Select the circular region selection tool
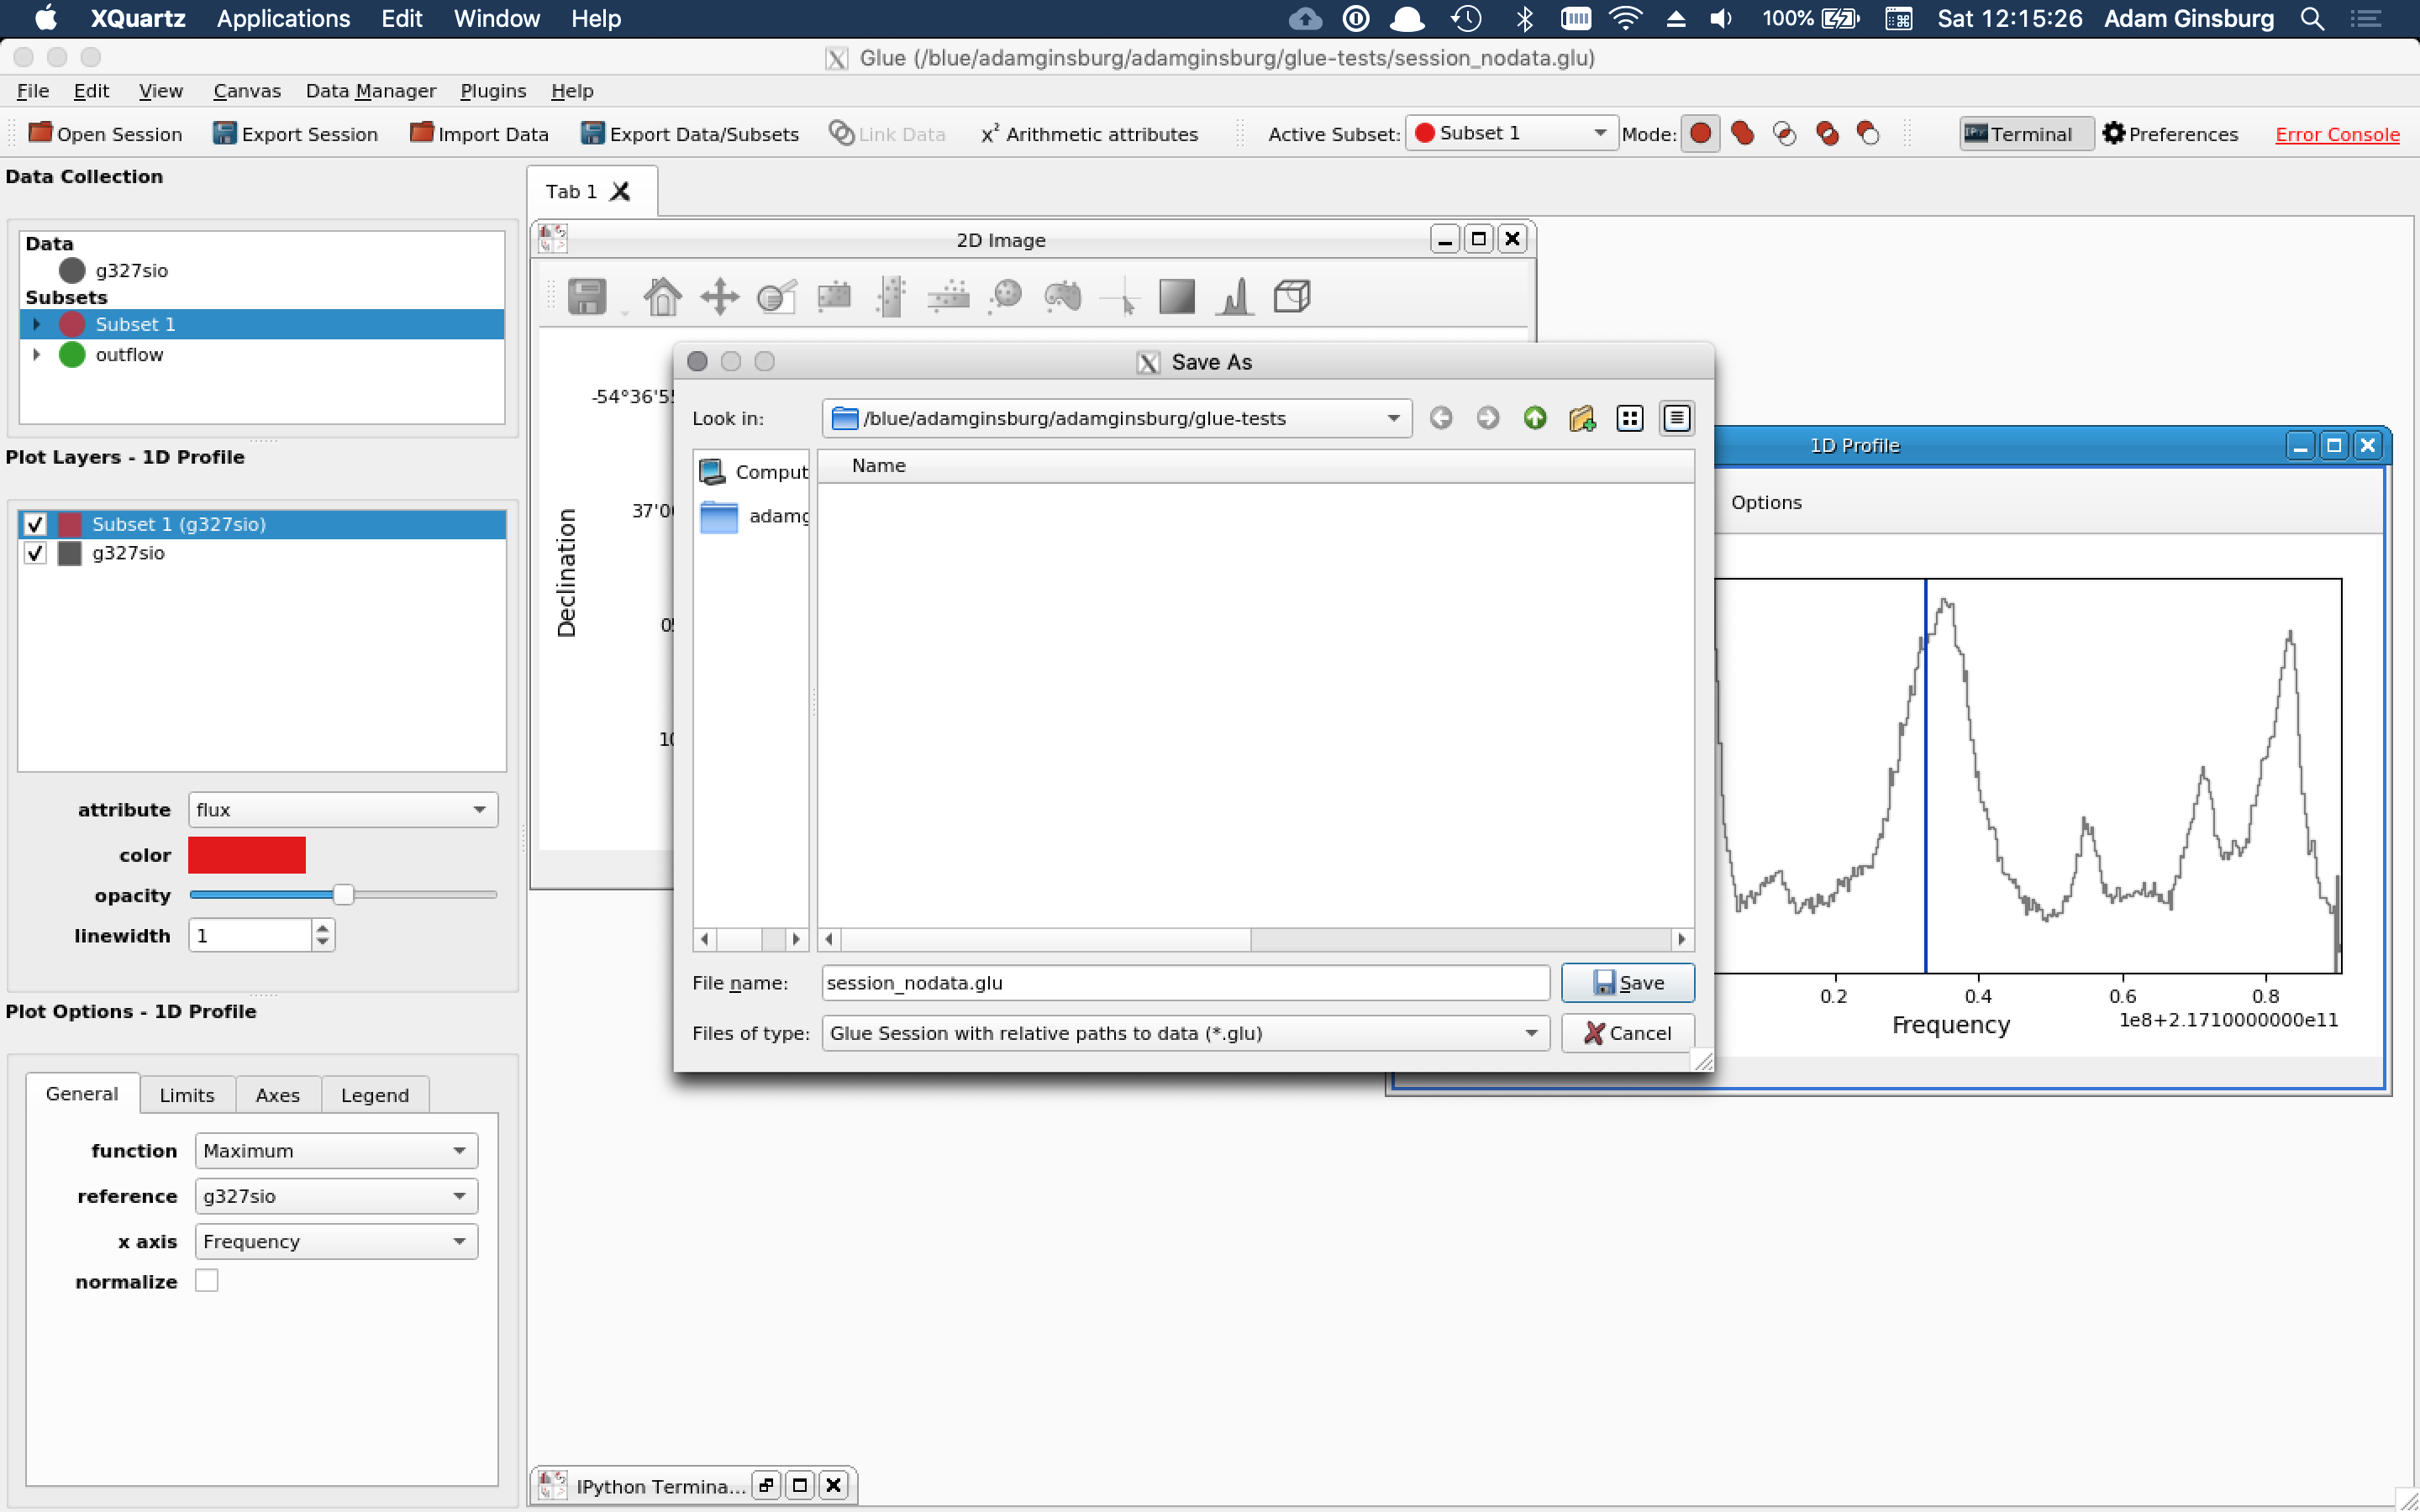This screenshot has width=2420, height=1512. click(x=1005, y=297)
